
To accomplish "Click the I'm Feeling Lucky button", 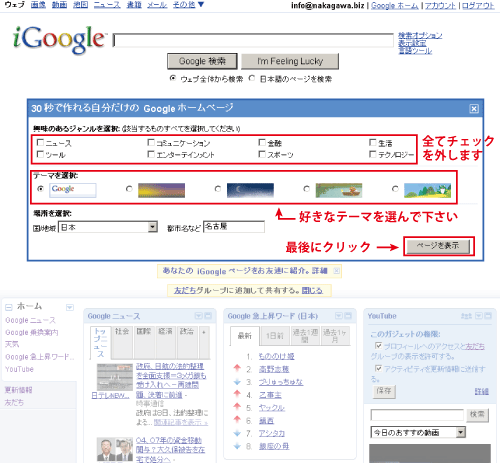I will point(290,61).
